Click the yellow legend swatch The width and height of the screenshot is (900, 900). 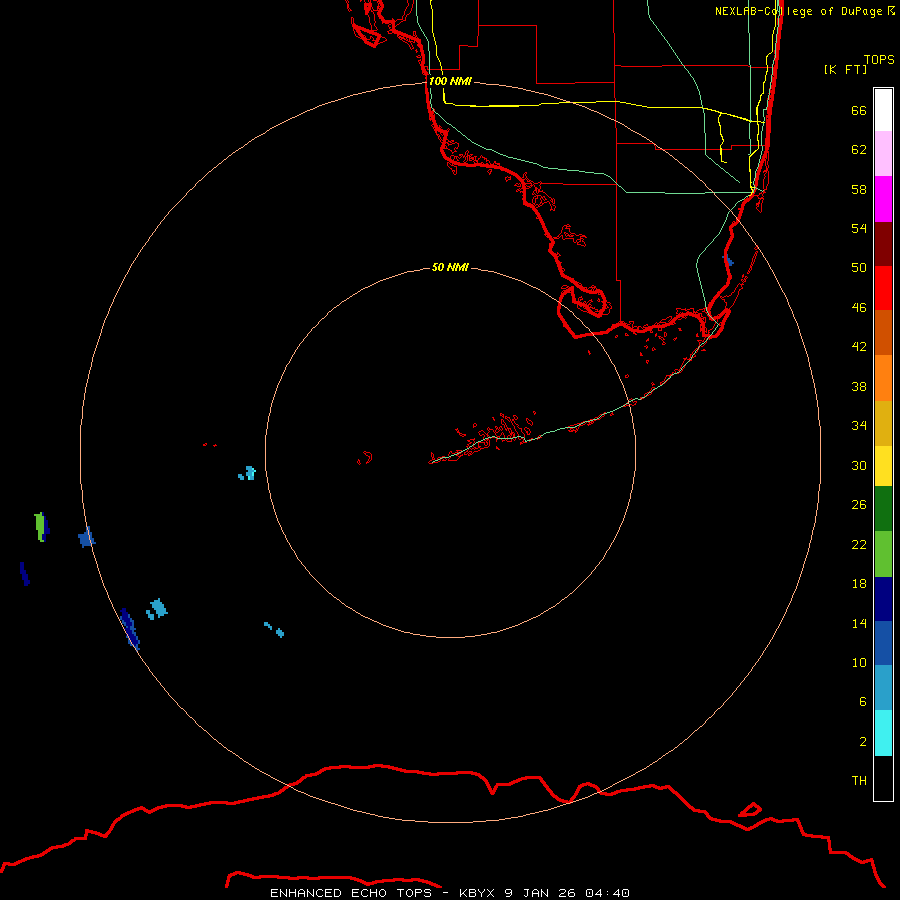883,466
